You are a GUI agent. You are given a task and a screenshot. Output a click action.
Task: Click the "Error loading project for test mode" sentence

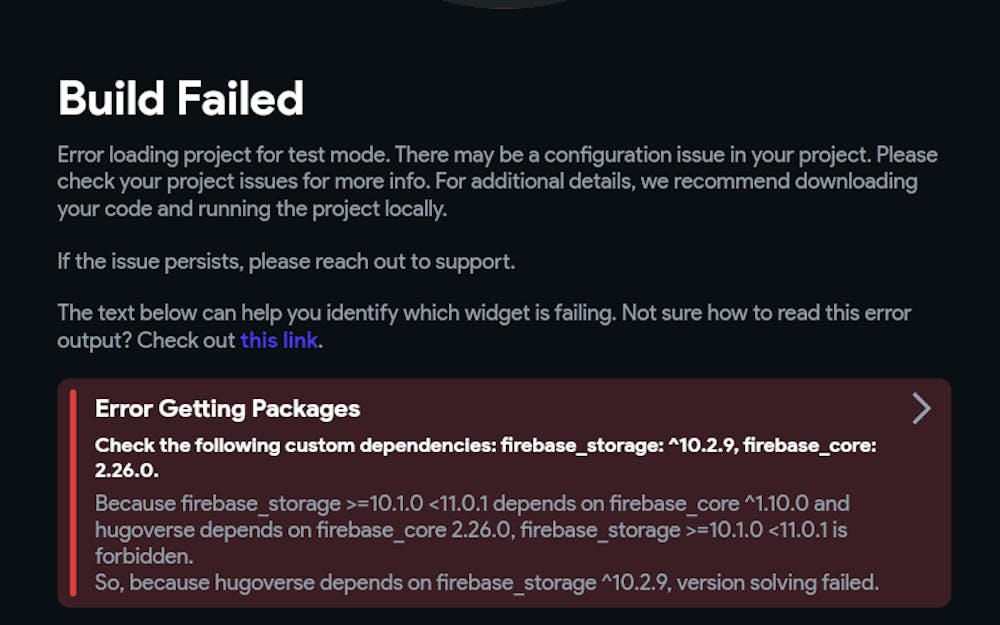[x=244, y=156]
